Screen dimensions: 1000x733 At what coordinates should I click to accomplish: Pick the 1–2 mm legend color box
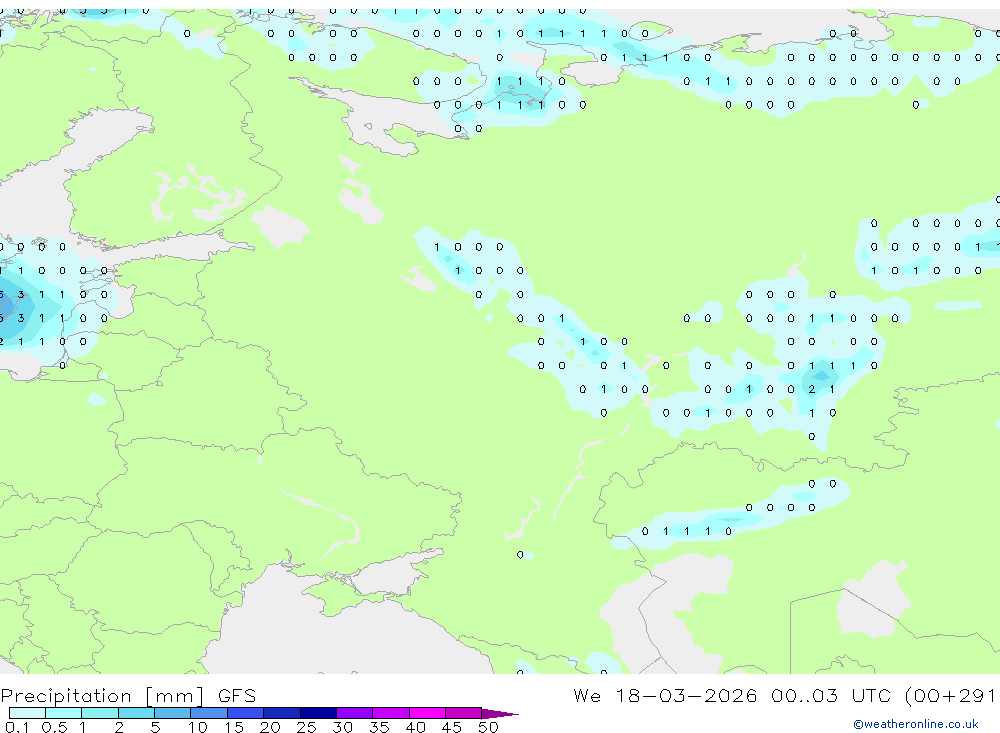click(x=100, y=713)
